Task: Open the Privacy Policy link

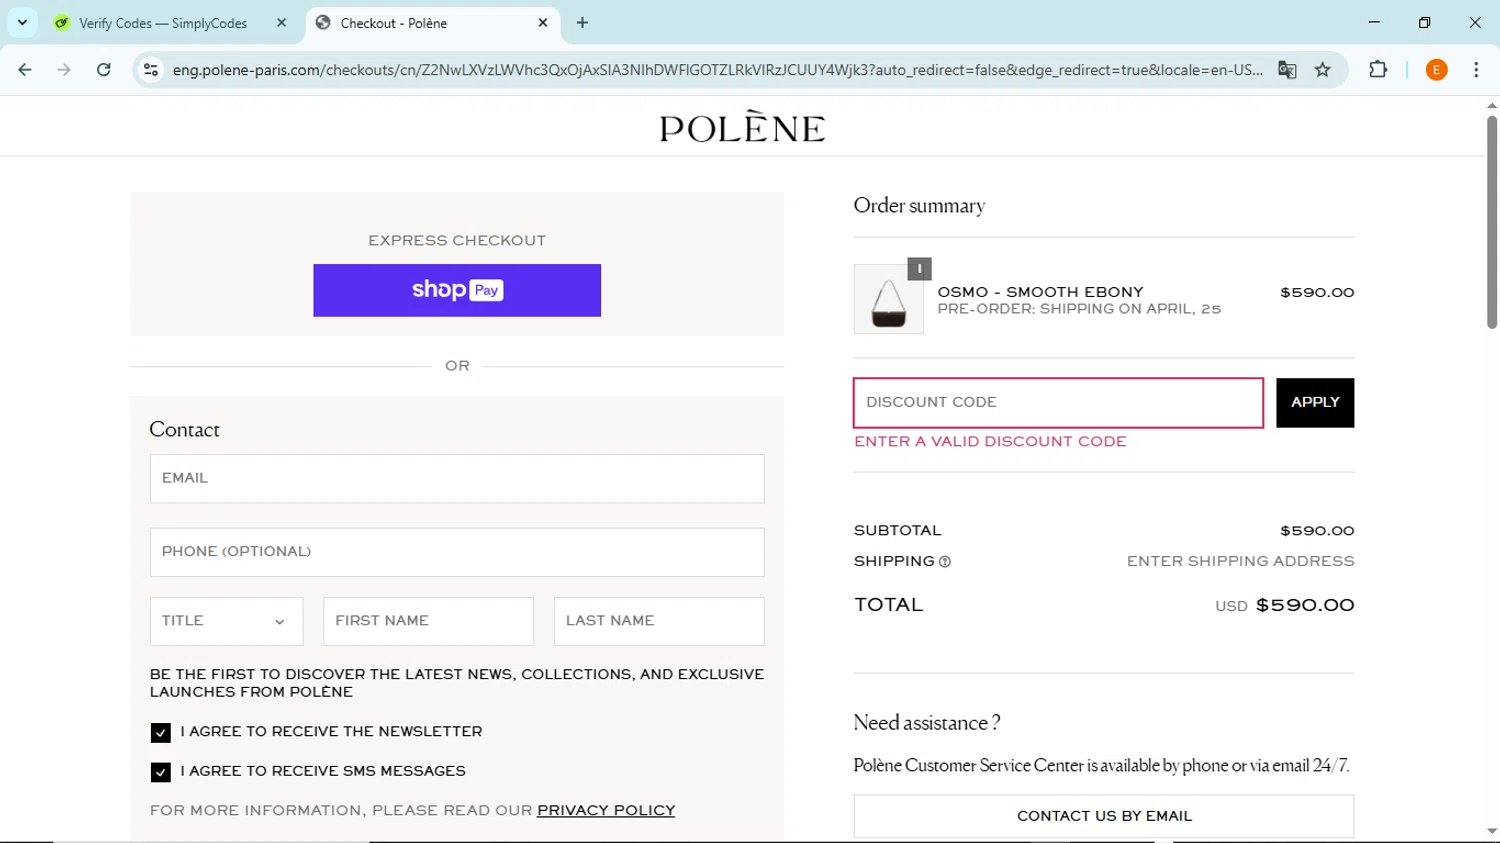Action: click(x=606, y=810)
